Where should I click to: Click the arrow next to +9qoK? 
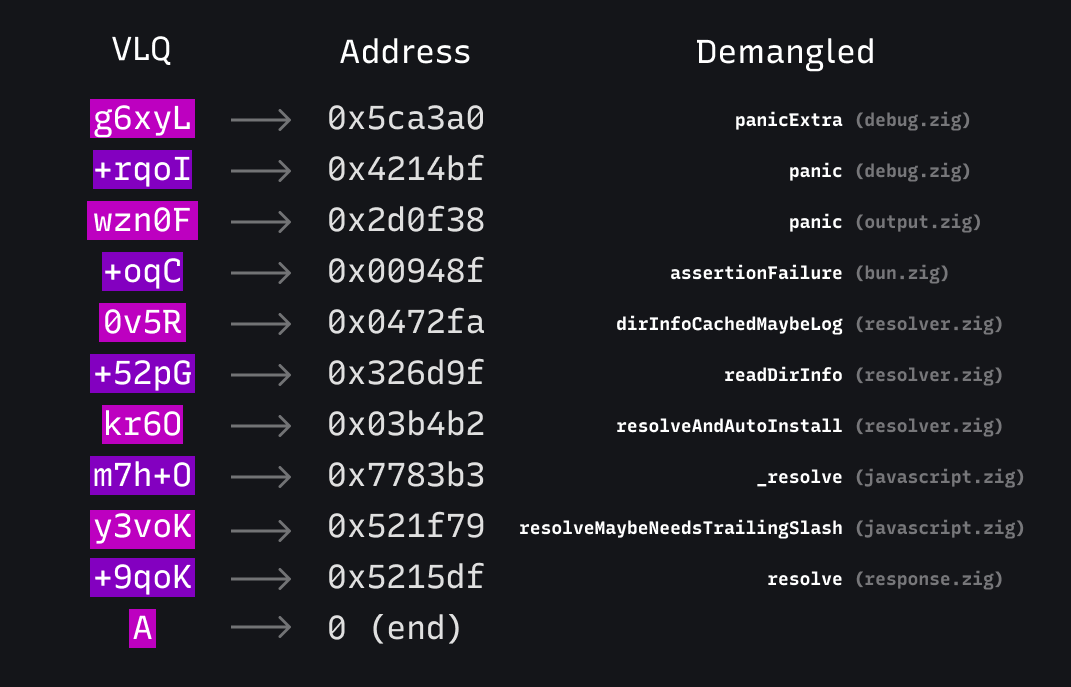(261, 579)
